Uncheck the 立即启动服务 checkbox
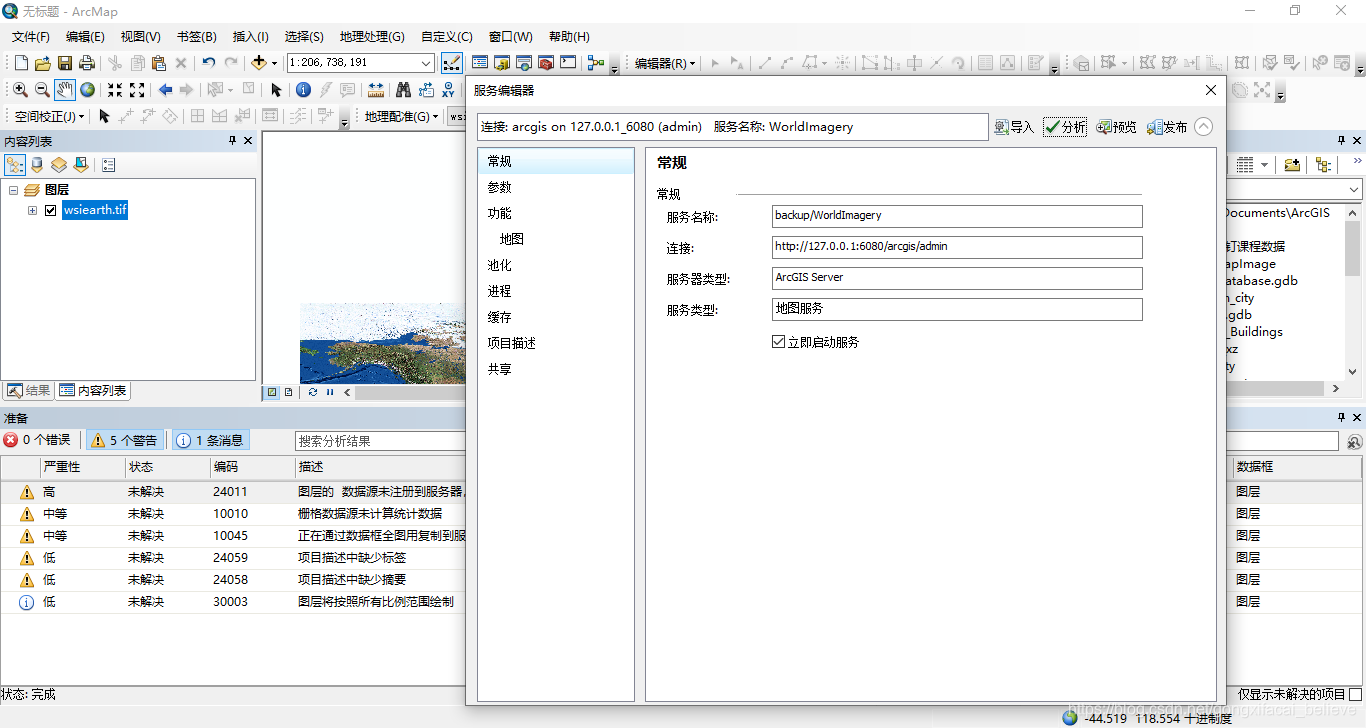The image size is (1366, 728). 779,342
